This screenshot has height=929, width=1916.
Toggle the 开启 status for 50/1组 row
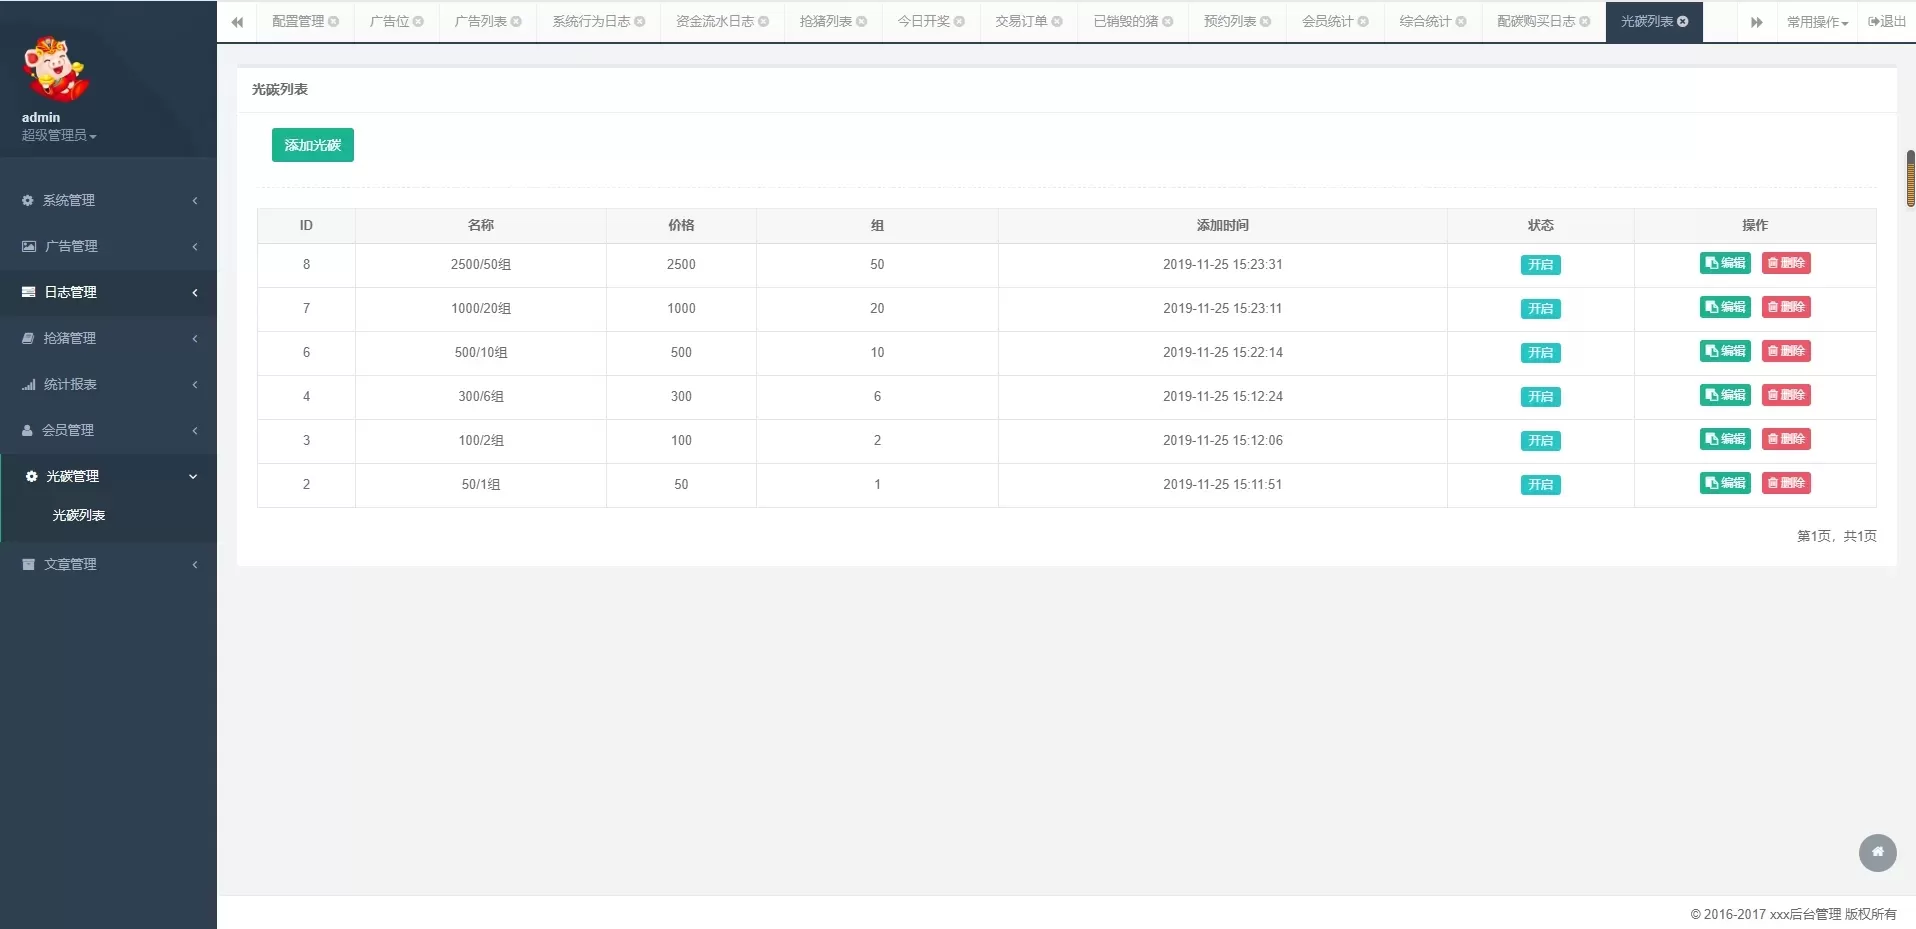tap(1540, 485)
